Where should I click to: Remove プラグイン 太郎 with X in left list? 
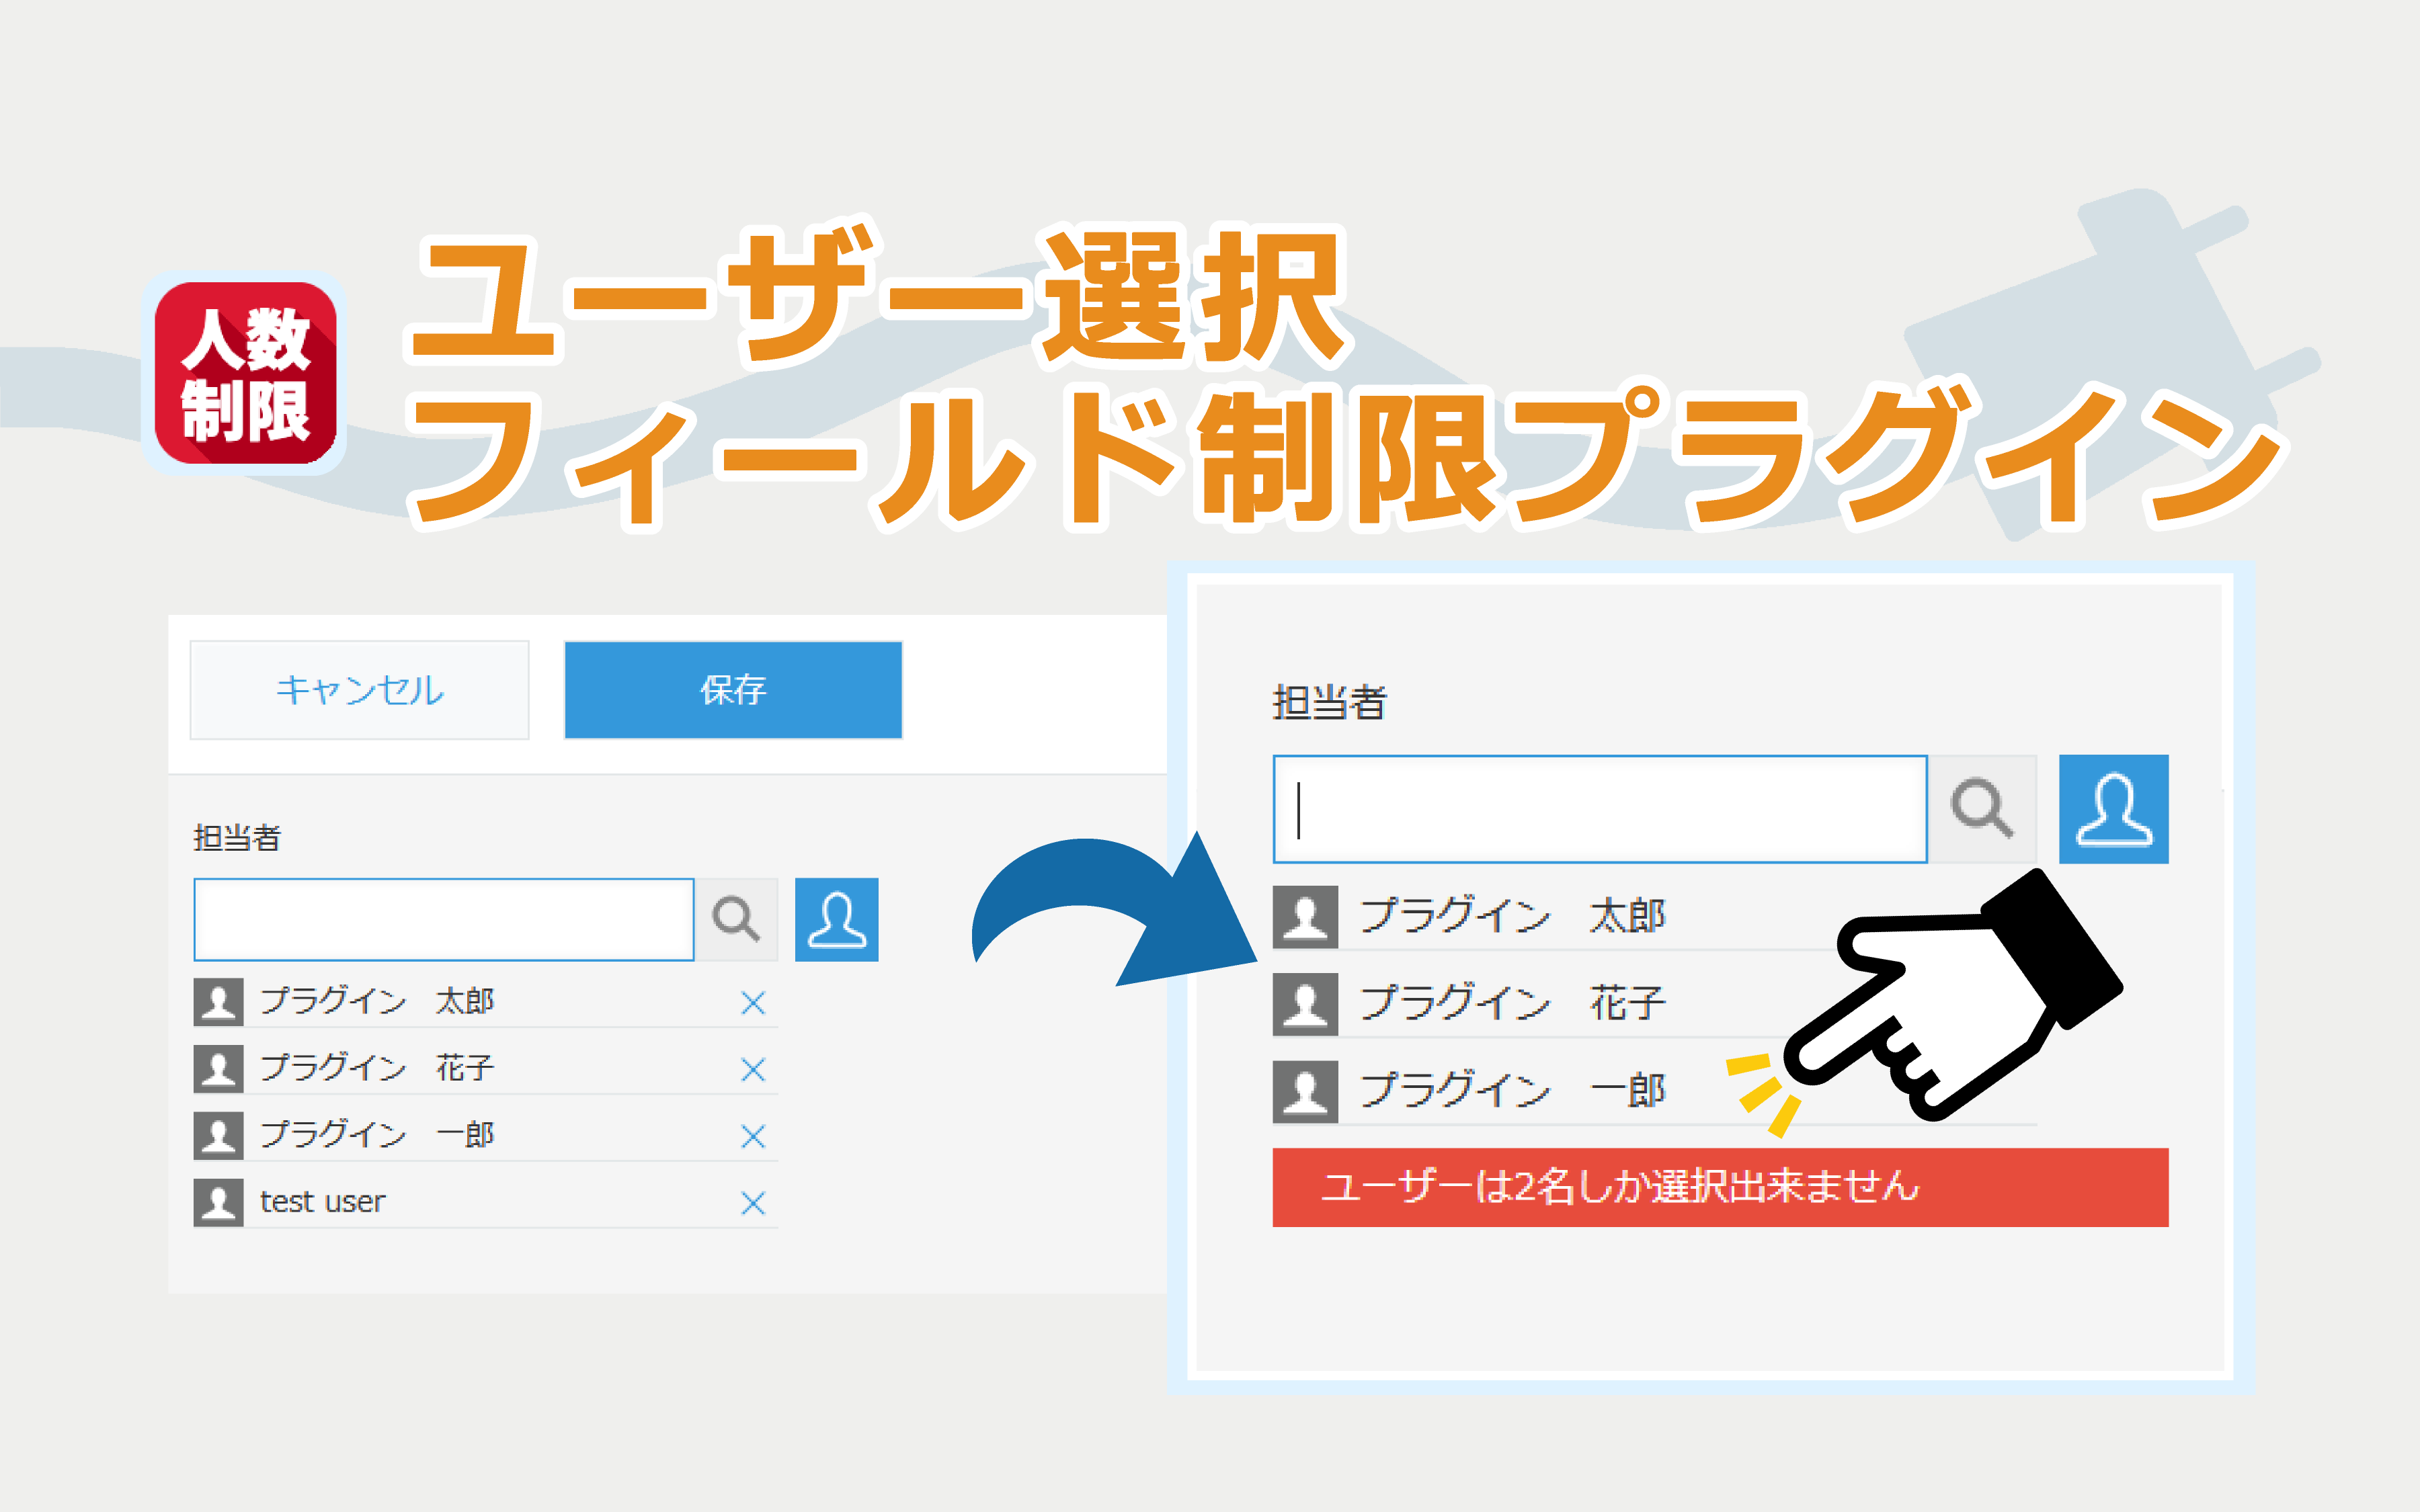point(753,1003)
